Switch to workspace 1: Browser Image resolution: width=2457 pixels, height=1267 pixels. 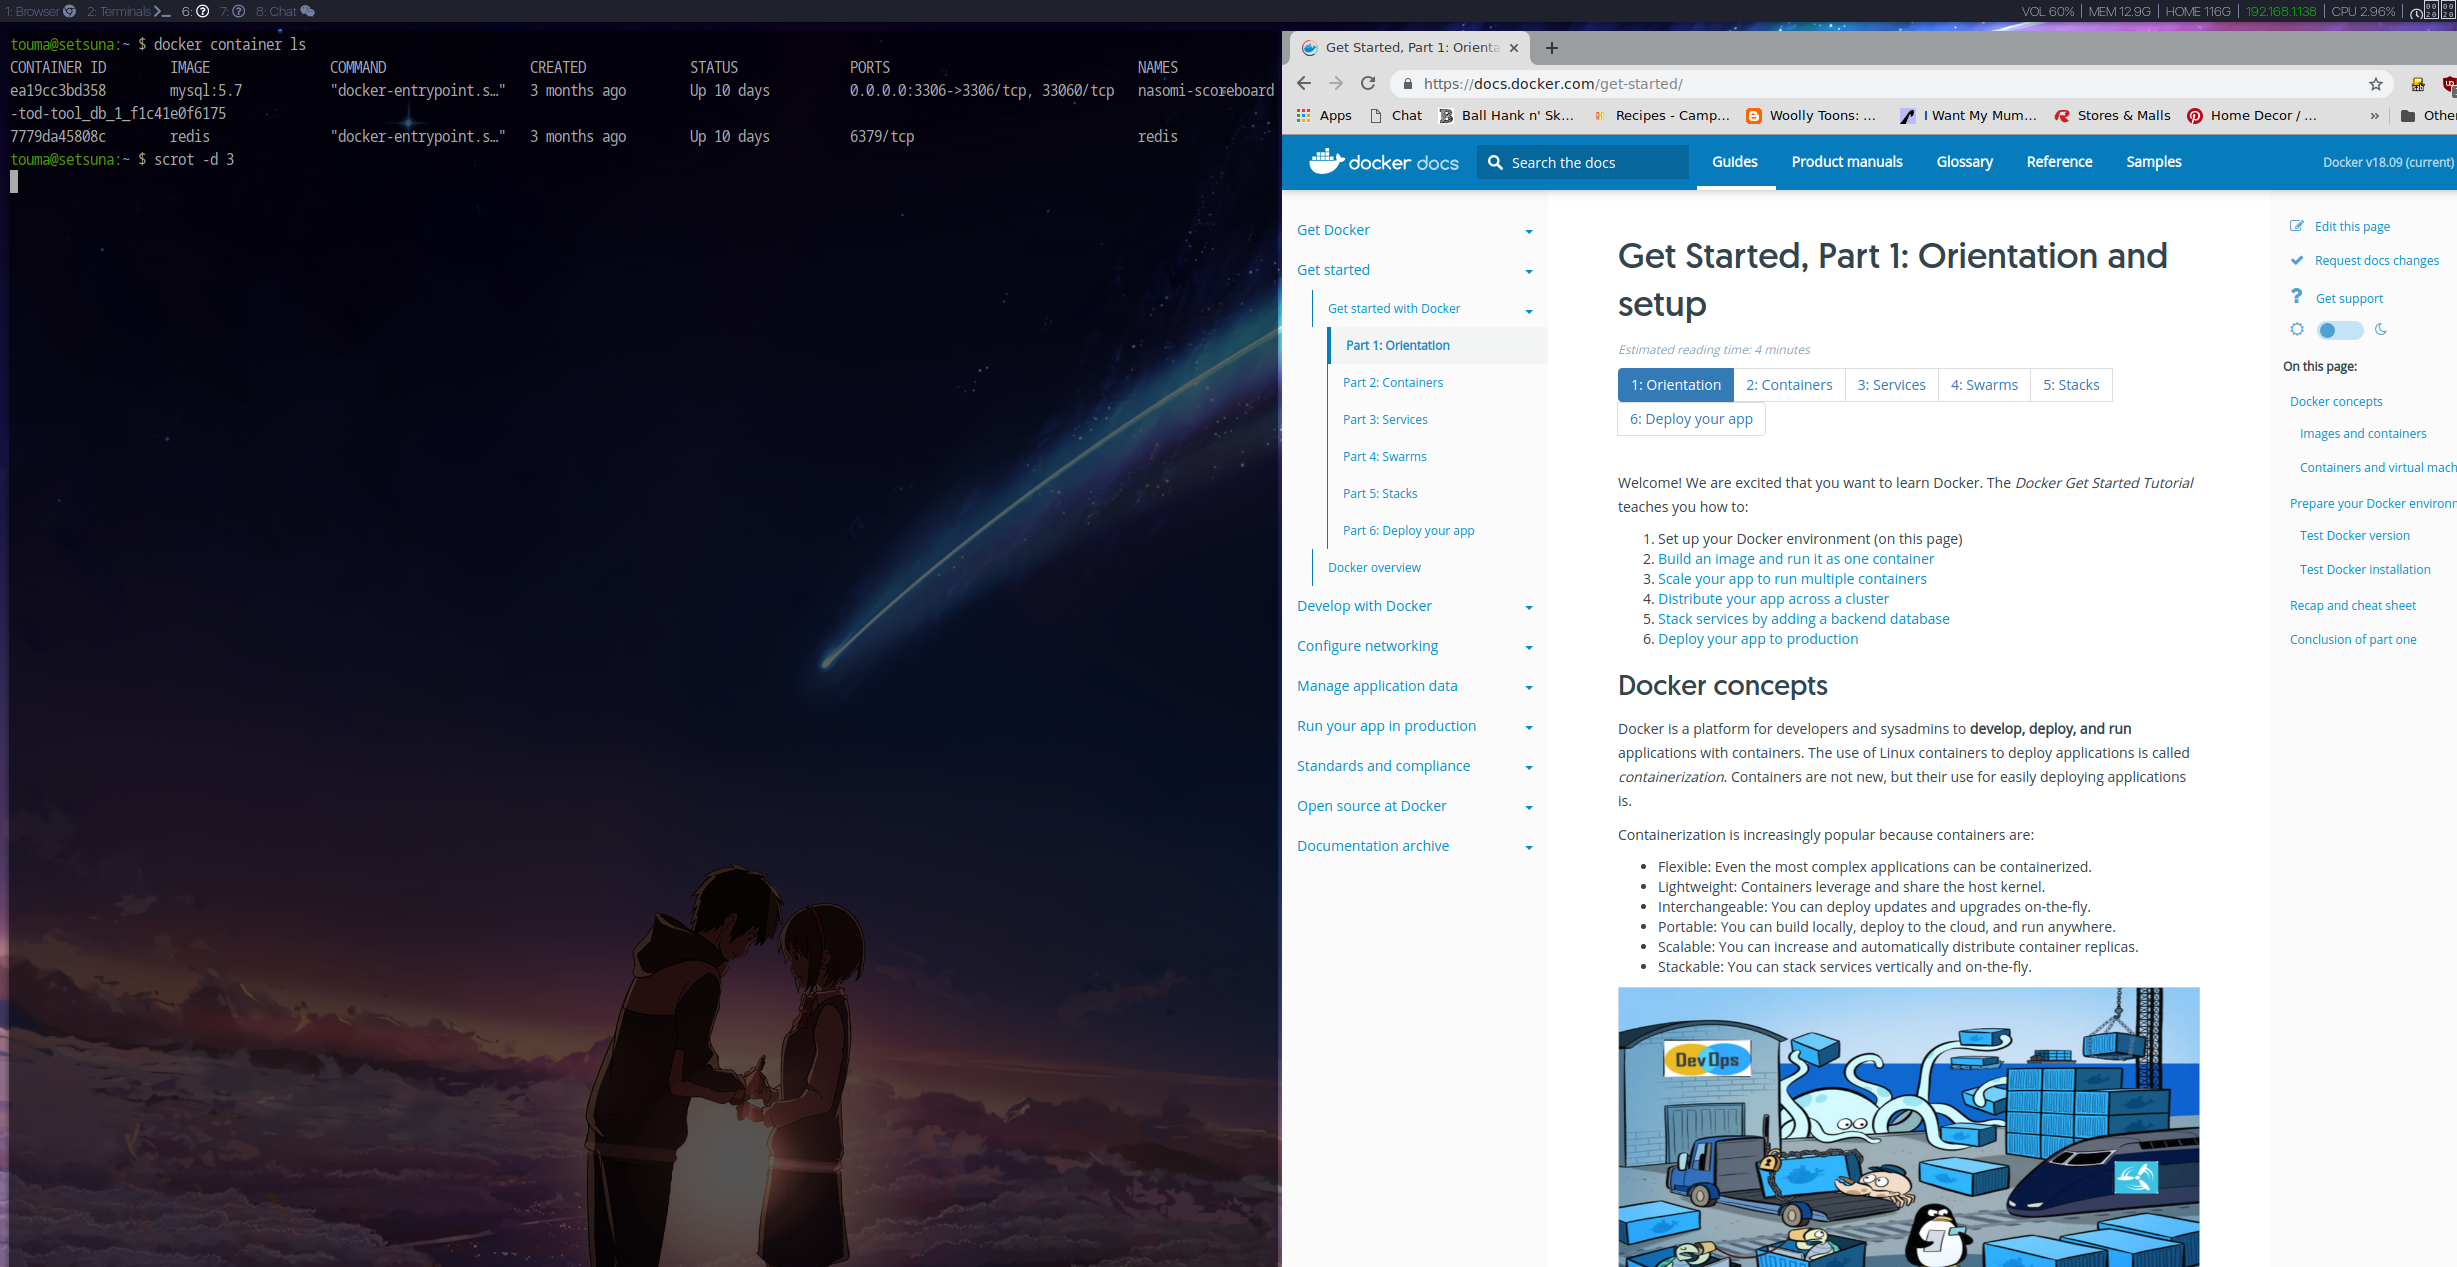(x=40, y=11)
